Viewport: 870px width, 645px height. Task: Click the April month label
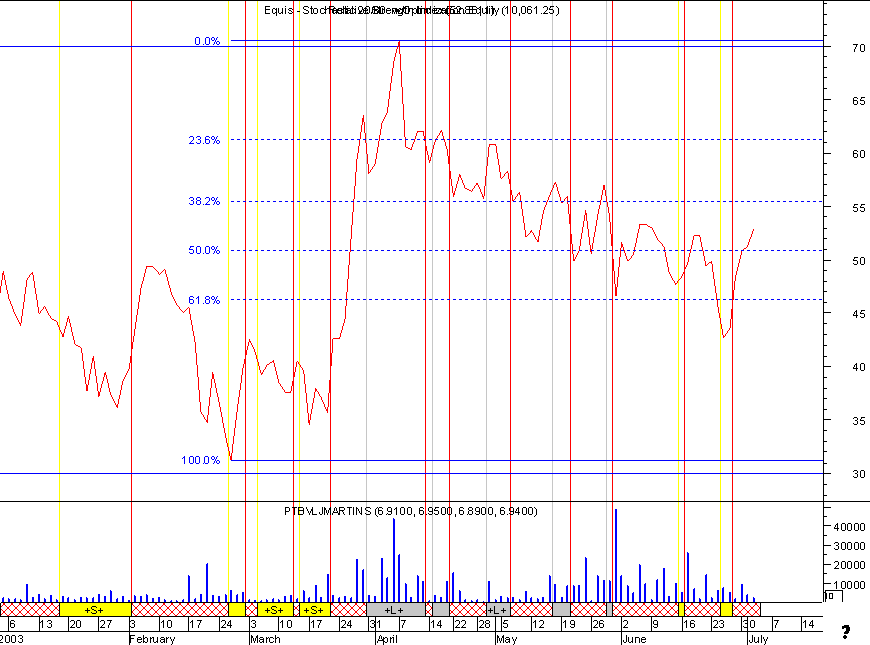point(387,639)
